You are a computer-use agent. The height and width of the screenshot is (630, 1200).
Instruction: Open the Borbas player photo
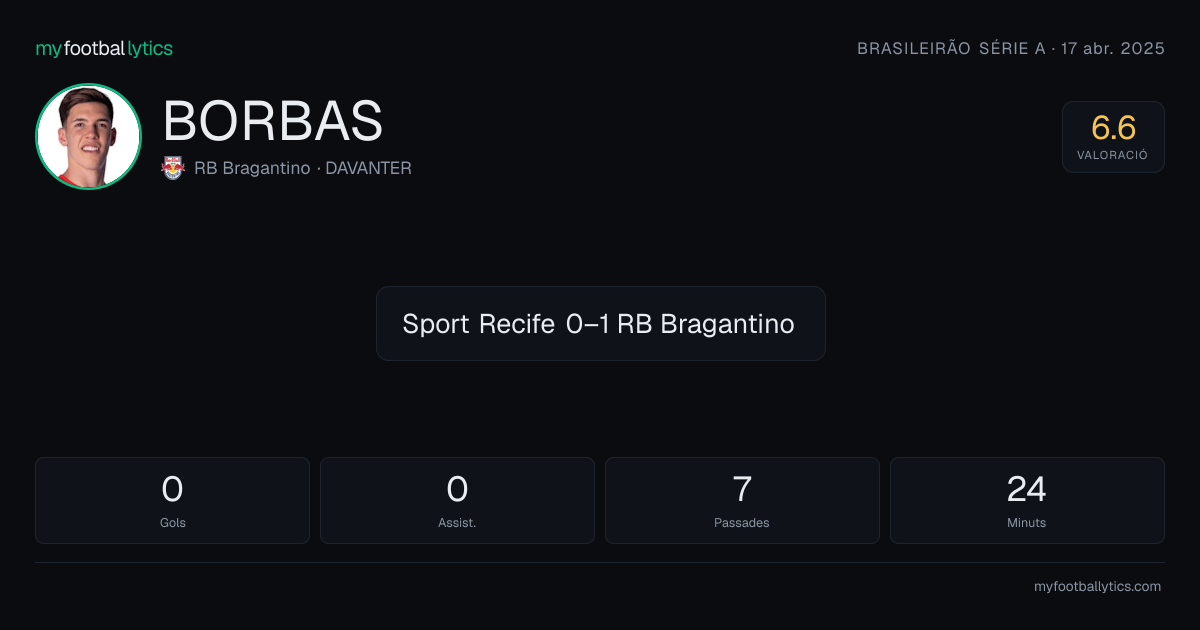click(88, 137)
